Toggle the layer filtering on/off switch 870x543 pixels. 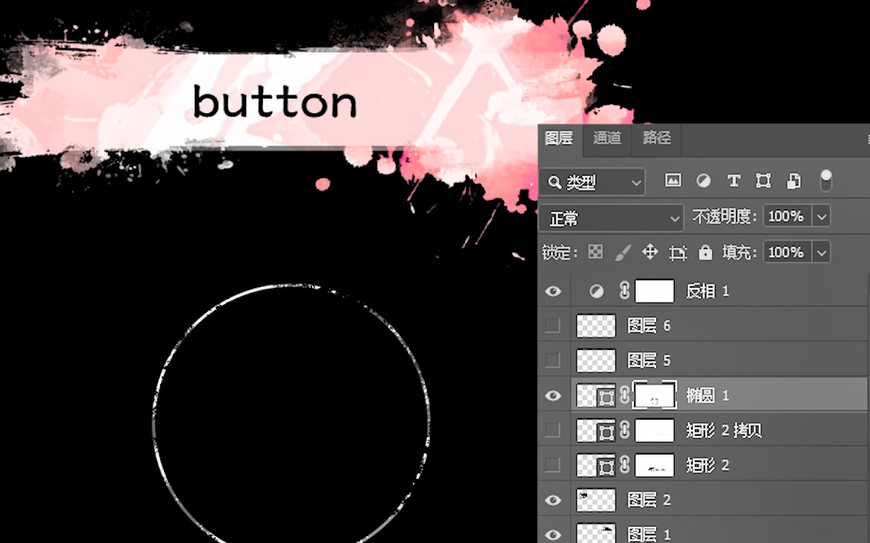click(826, 181)
